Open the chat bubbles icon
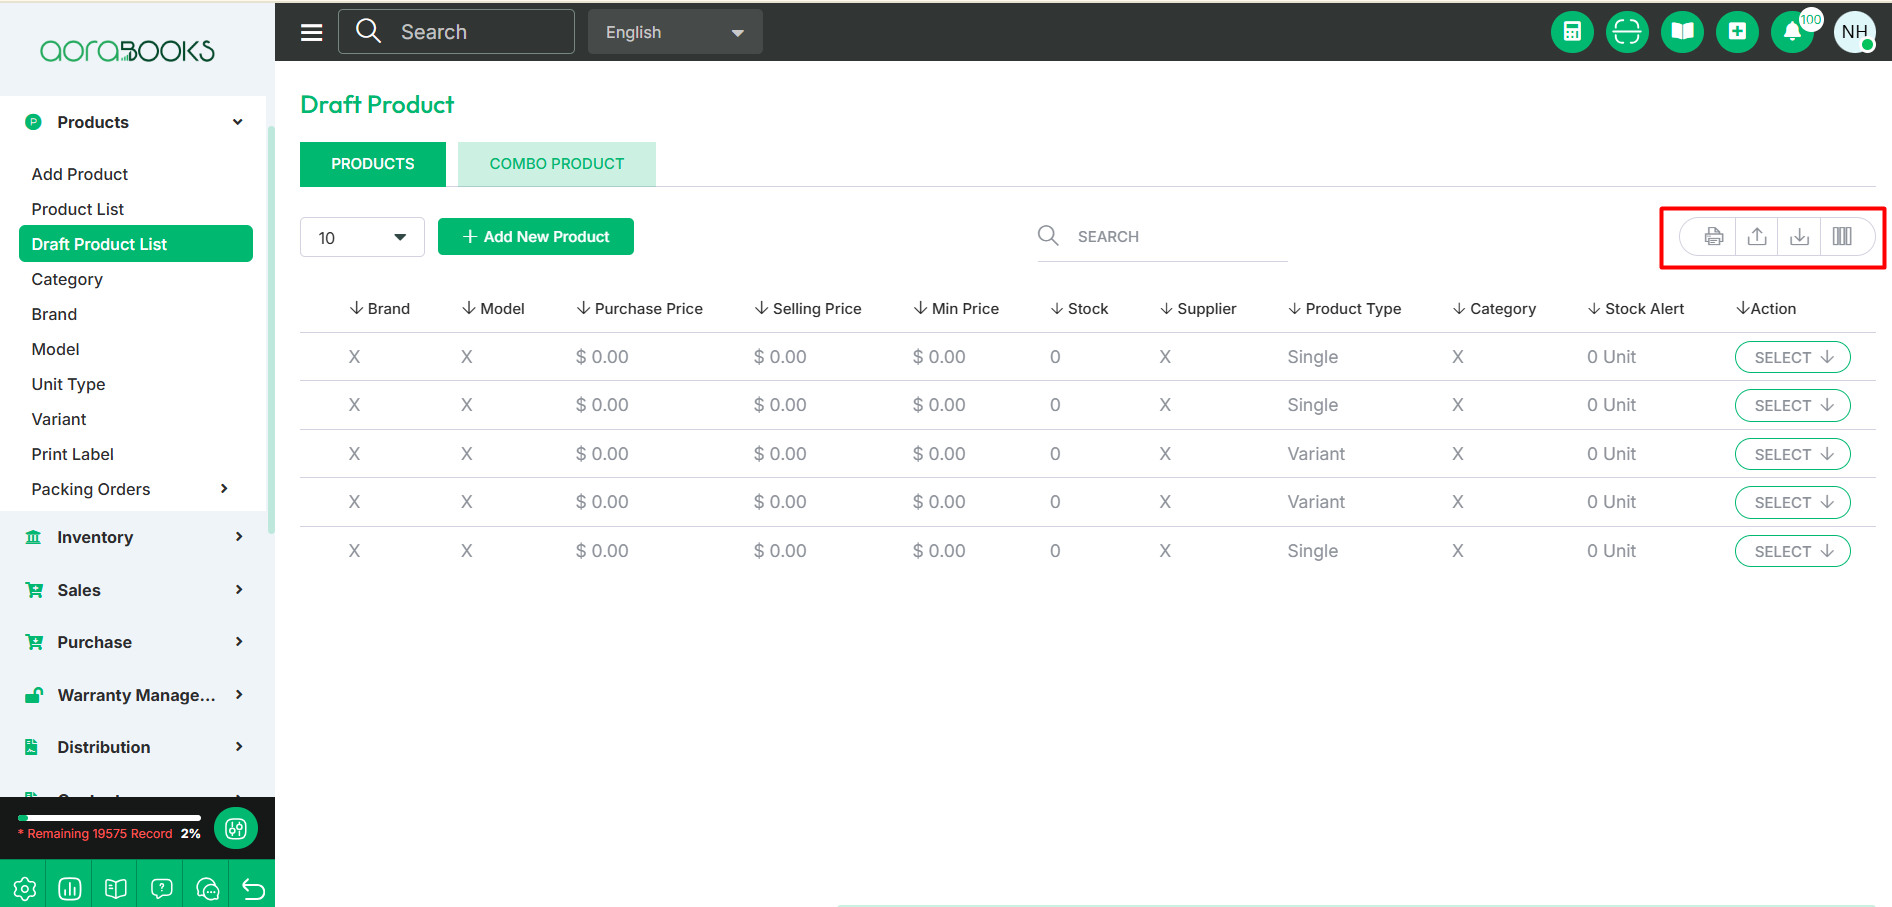This screenshot has width=1892, height=907. coord(208,888)
